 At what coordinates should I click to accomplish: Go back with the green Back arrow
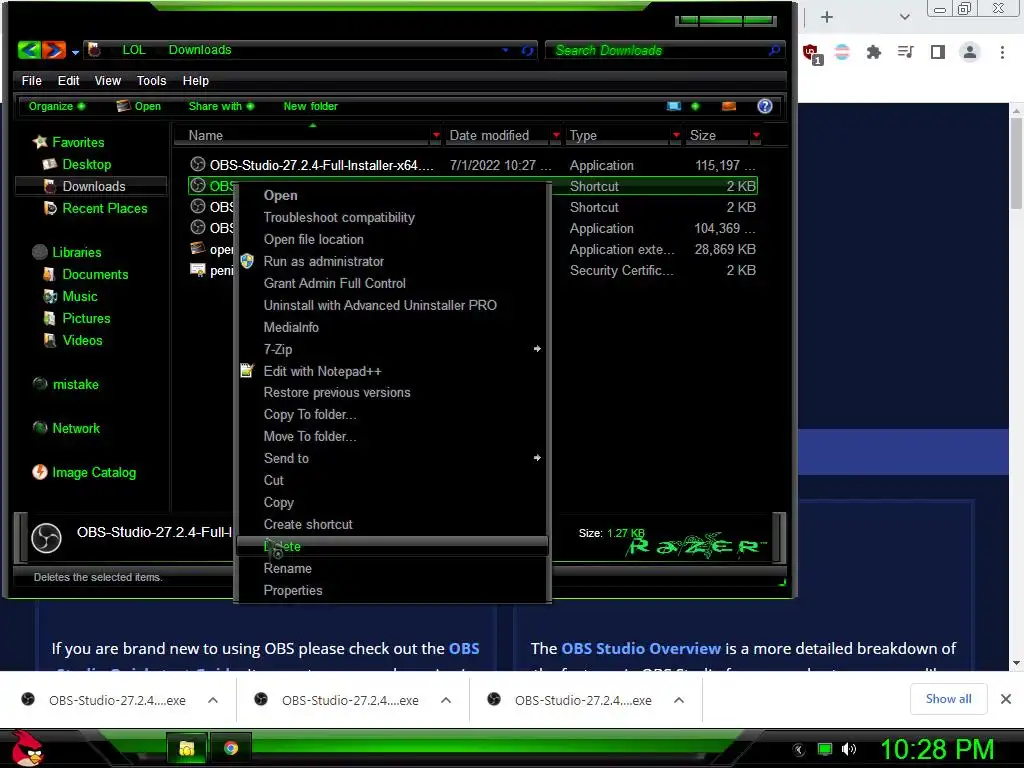click(29, 50)
